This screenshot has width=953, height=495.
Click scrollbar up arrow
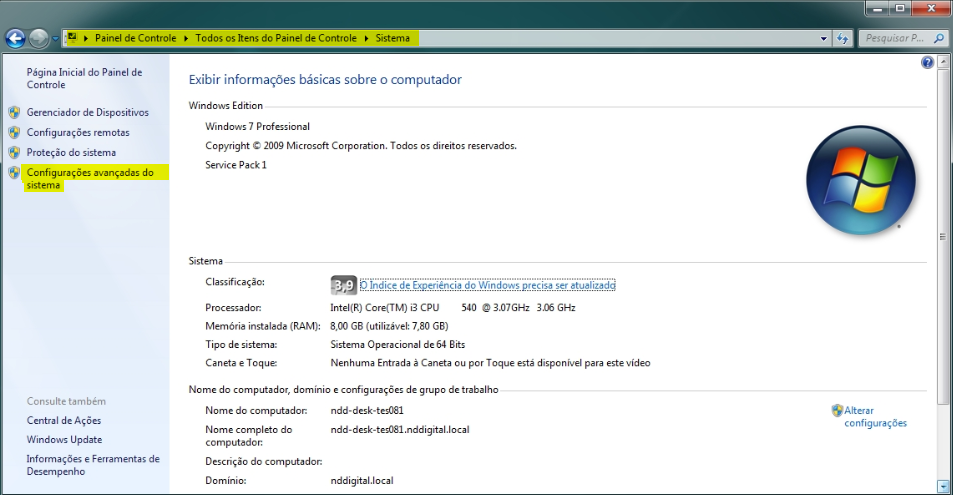click(x=943, y=62)
